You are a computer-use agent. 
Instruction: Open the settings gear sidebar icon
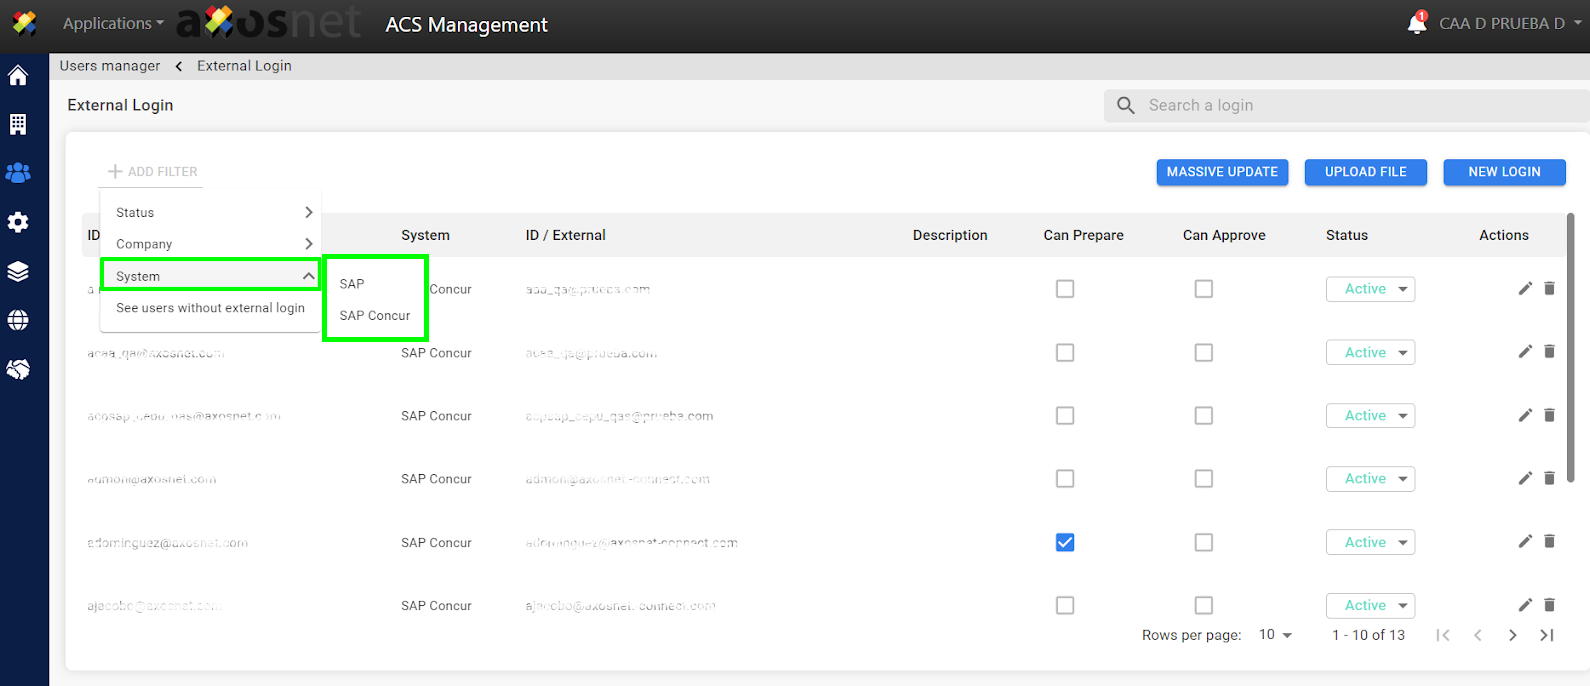18,222
